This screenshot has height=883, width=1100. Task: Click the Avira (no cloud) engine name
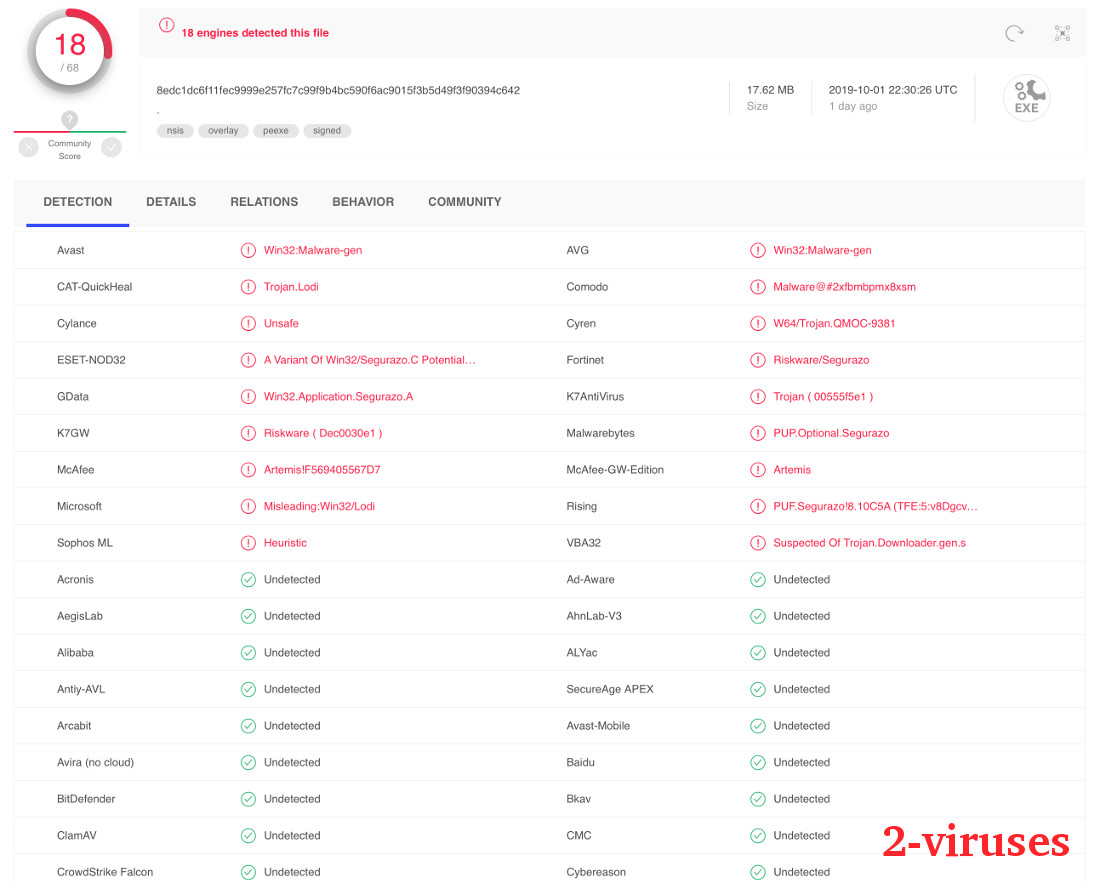click(95, 762)
